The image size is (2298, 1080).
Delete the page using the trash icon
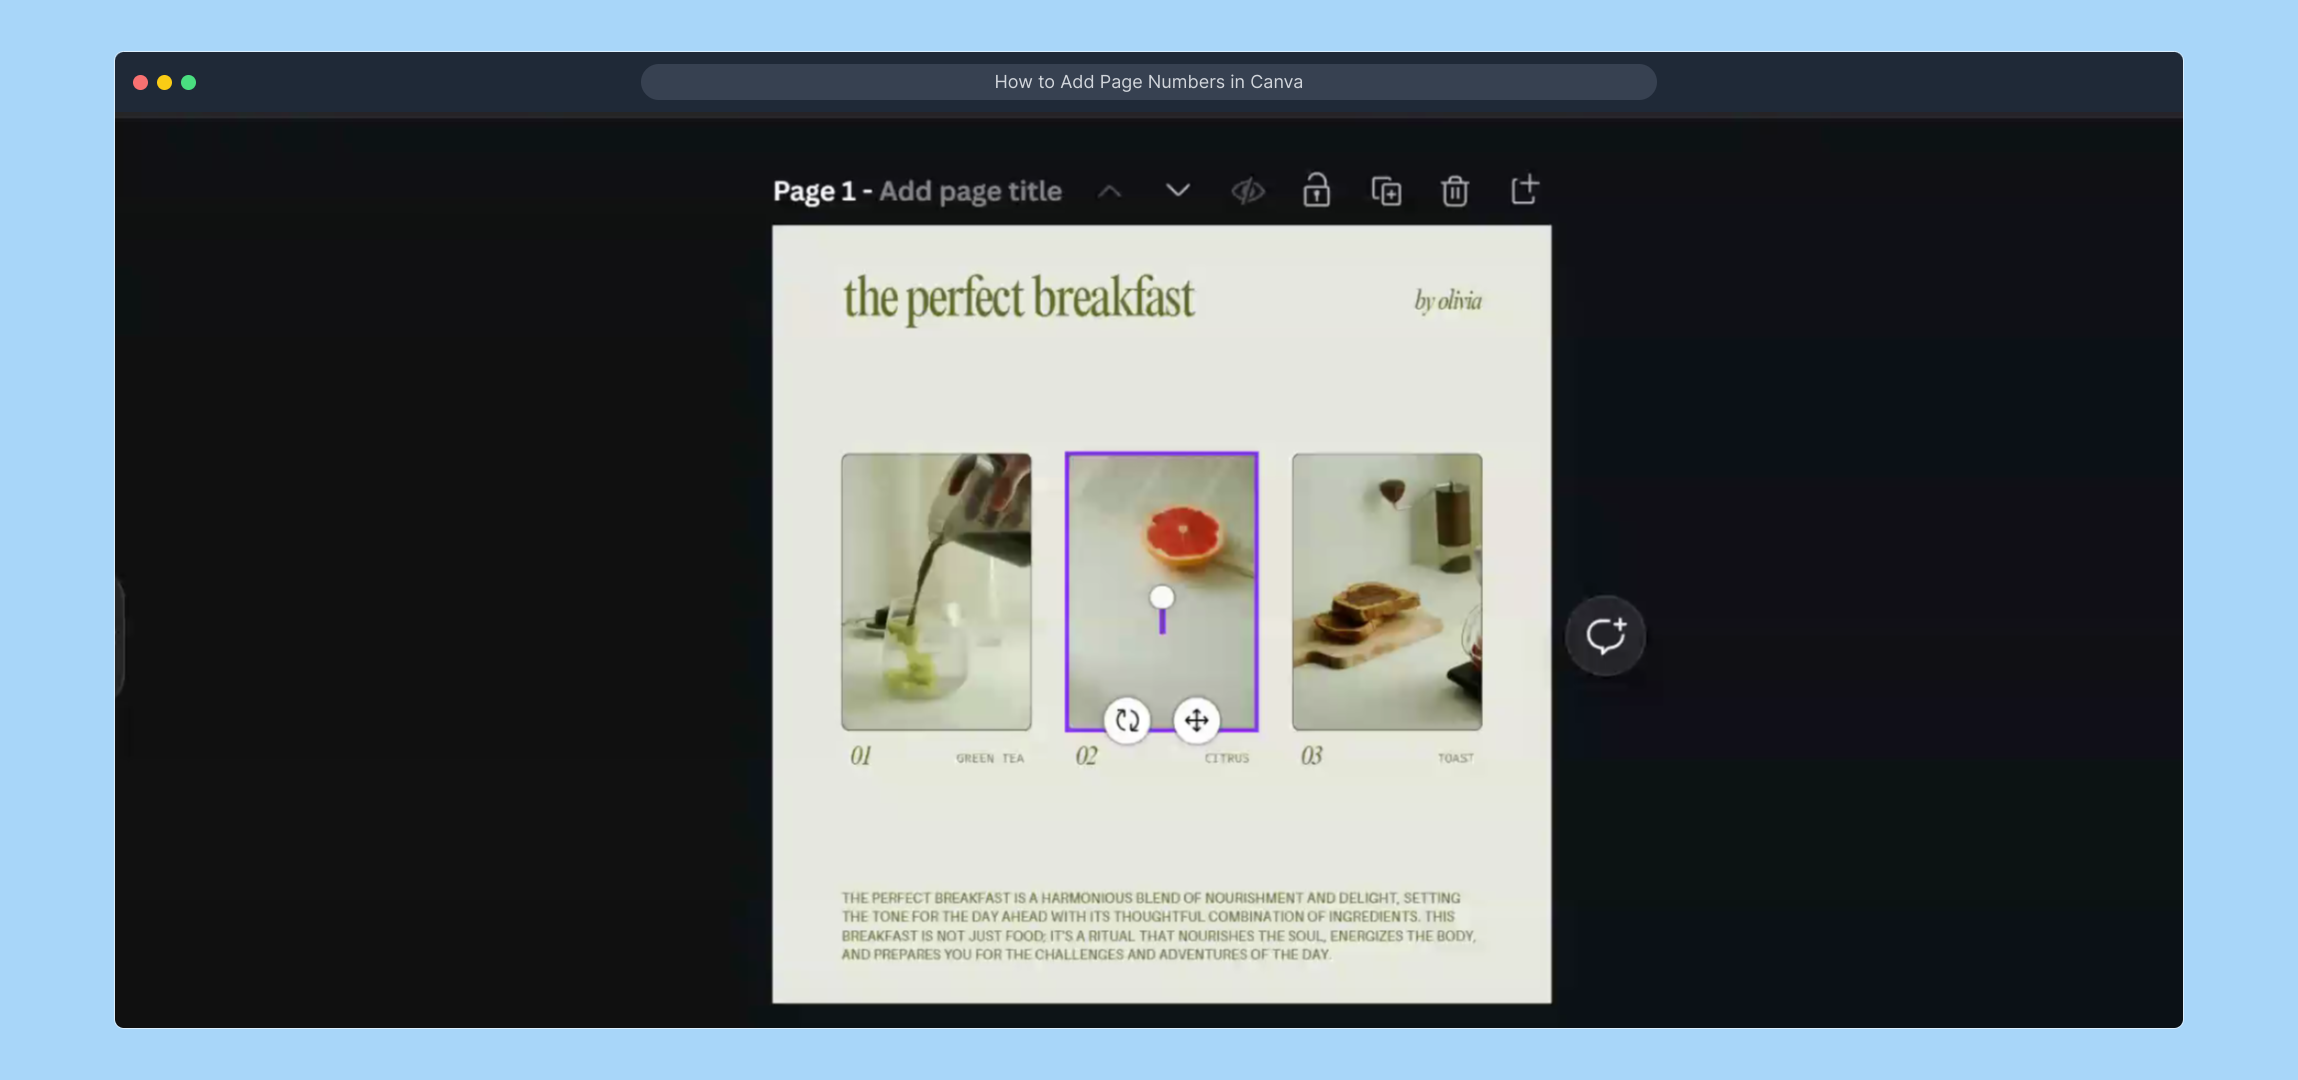click(1455, 190)
